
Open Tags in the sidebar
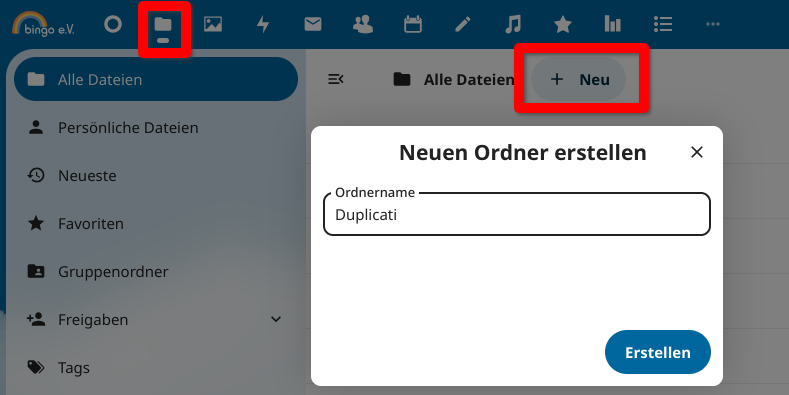pyautogui.click(x=156, y=368)
